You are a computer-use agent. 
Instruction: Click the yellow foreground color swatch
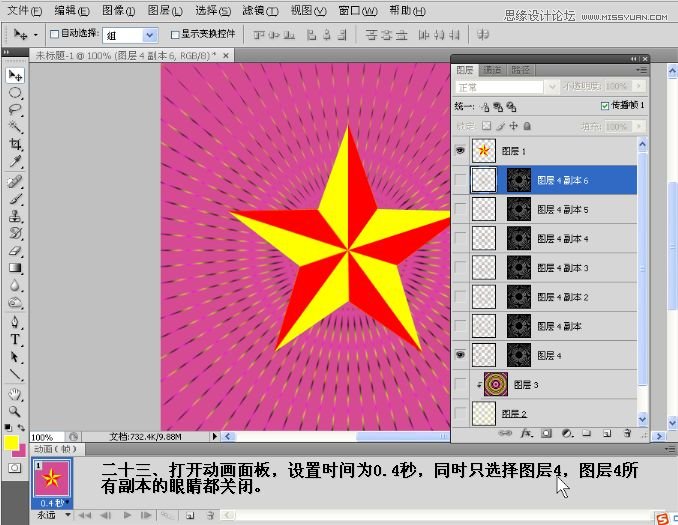pyautogui.click(x=11, y=443)
